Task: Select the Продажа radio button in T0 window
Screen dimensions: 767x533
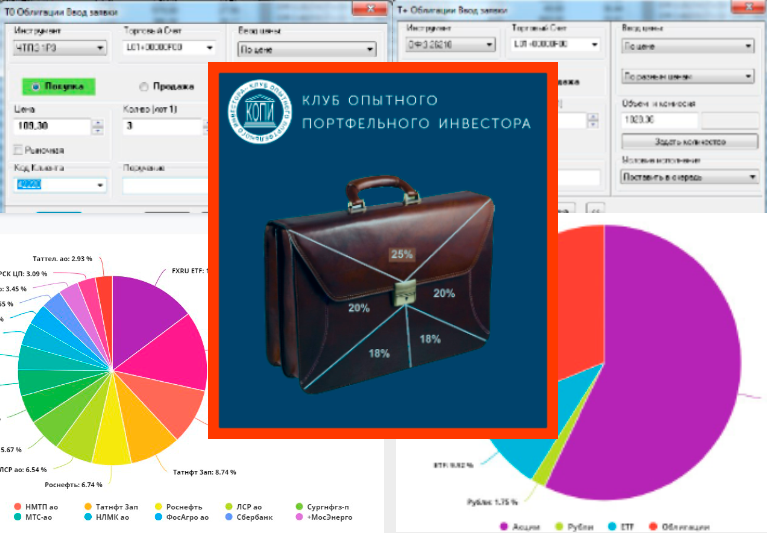Action: tap(167, 87)
